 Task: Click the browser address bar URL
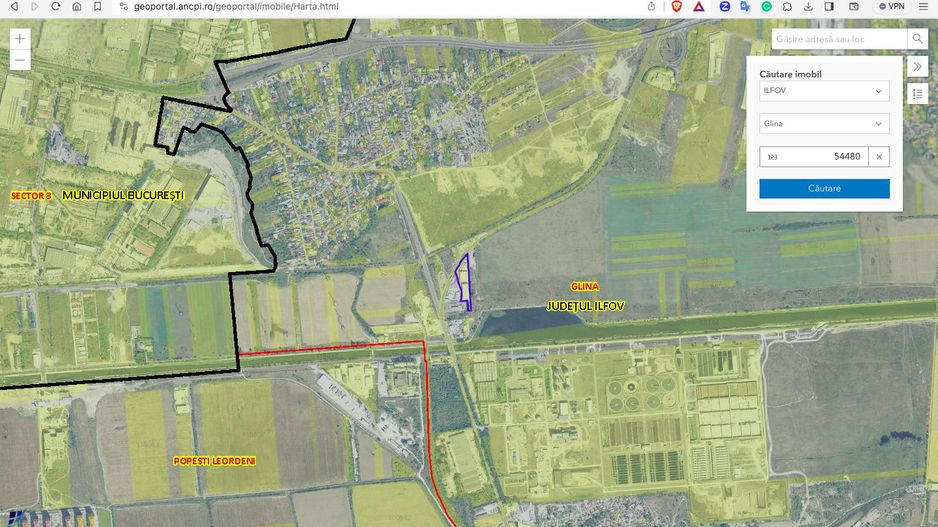236,7
